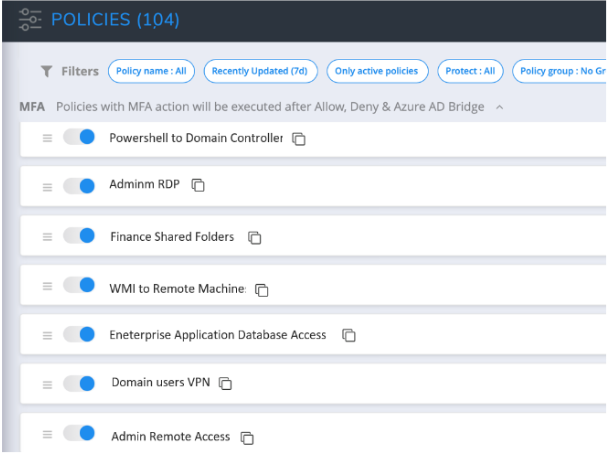This screenshot has width=612, height=458.
Task: Disable the Powershell to Domain Controller toggle
Action: pos(79,137)
